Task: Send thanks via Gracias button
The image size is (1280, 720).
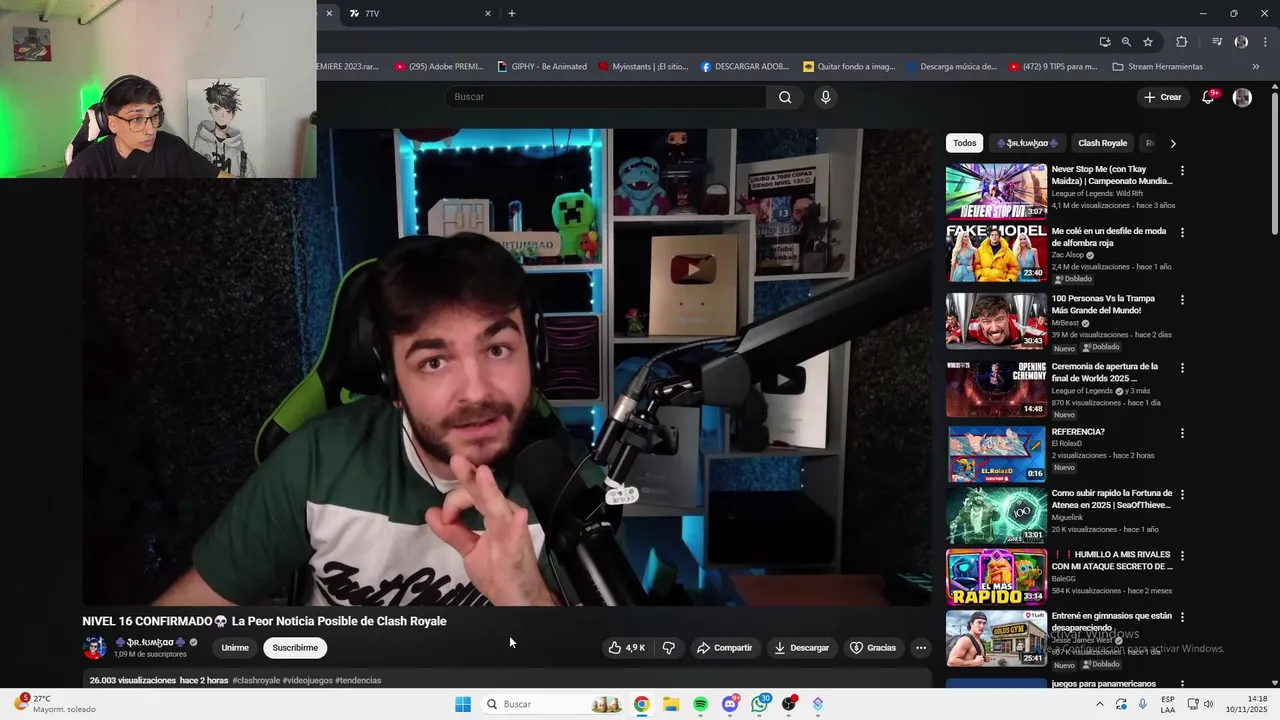Action: click(872, 648)
